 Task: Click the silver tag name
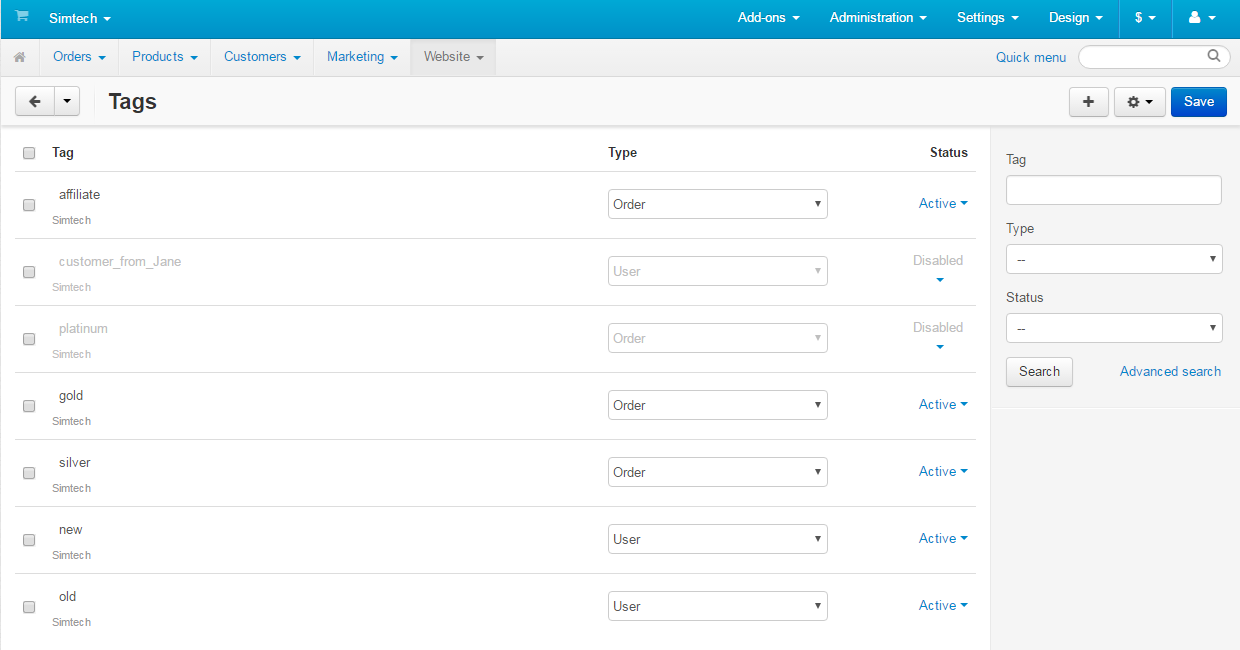coord(75,462)
